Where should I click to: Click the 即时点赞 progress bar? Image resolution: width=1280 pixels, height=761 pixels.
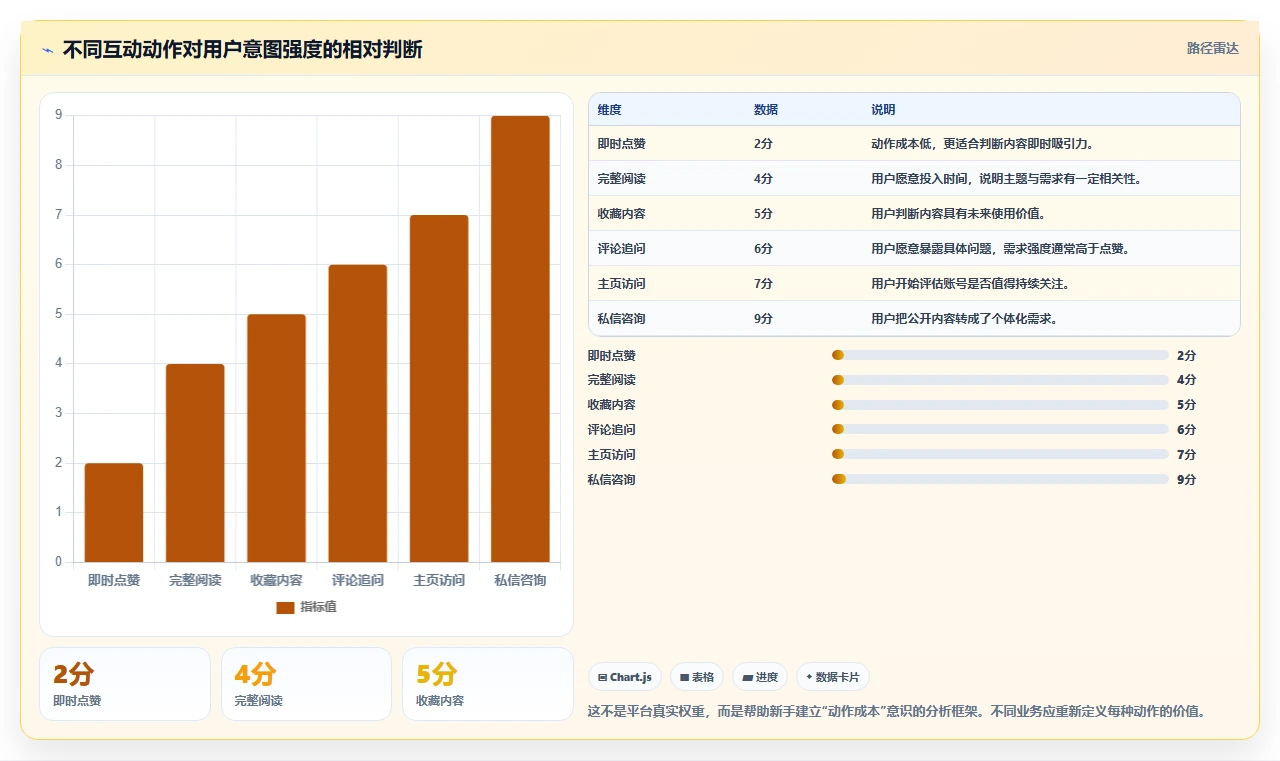[1000, 355]
